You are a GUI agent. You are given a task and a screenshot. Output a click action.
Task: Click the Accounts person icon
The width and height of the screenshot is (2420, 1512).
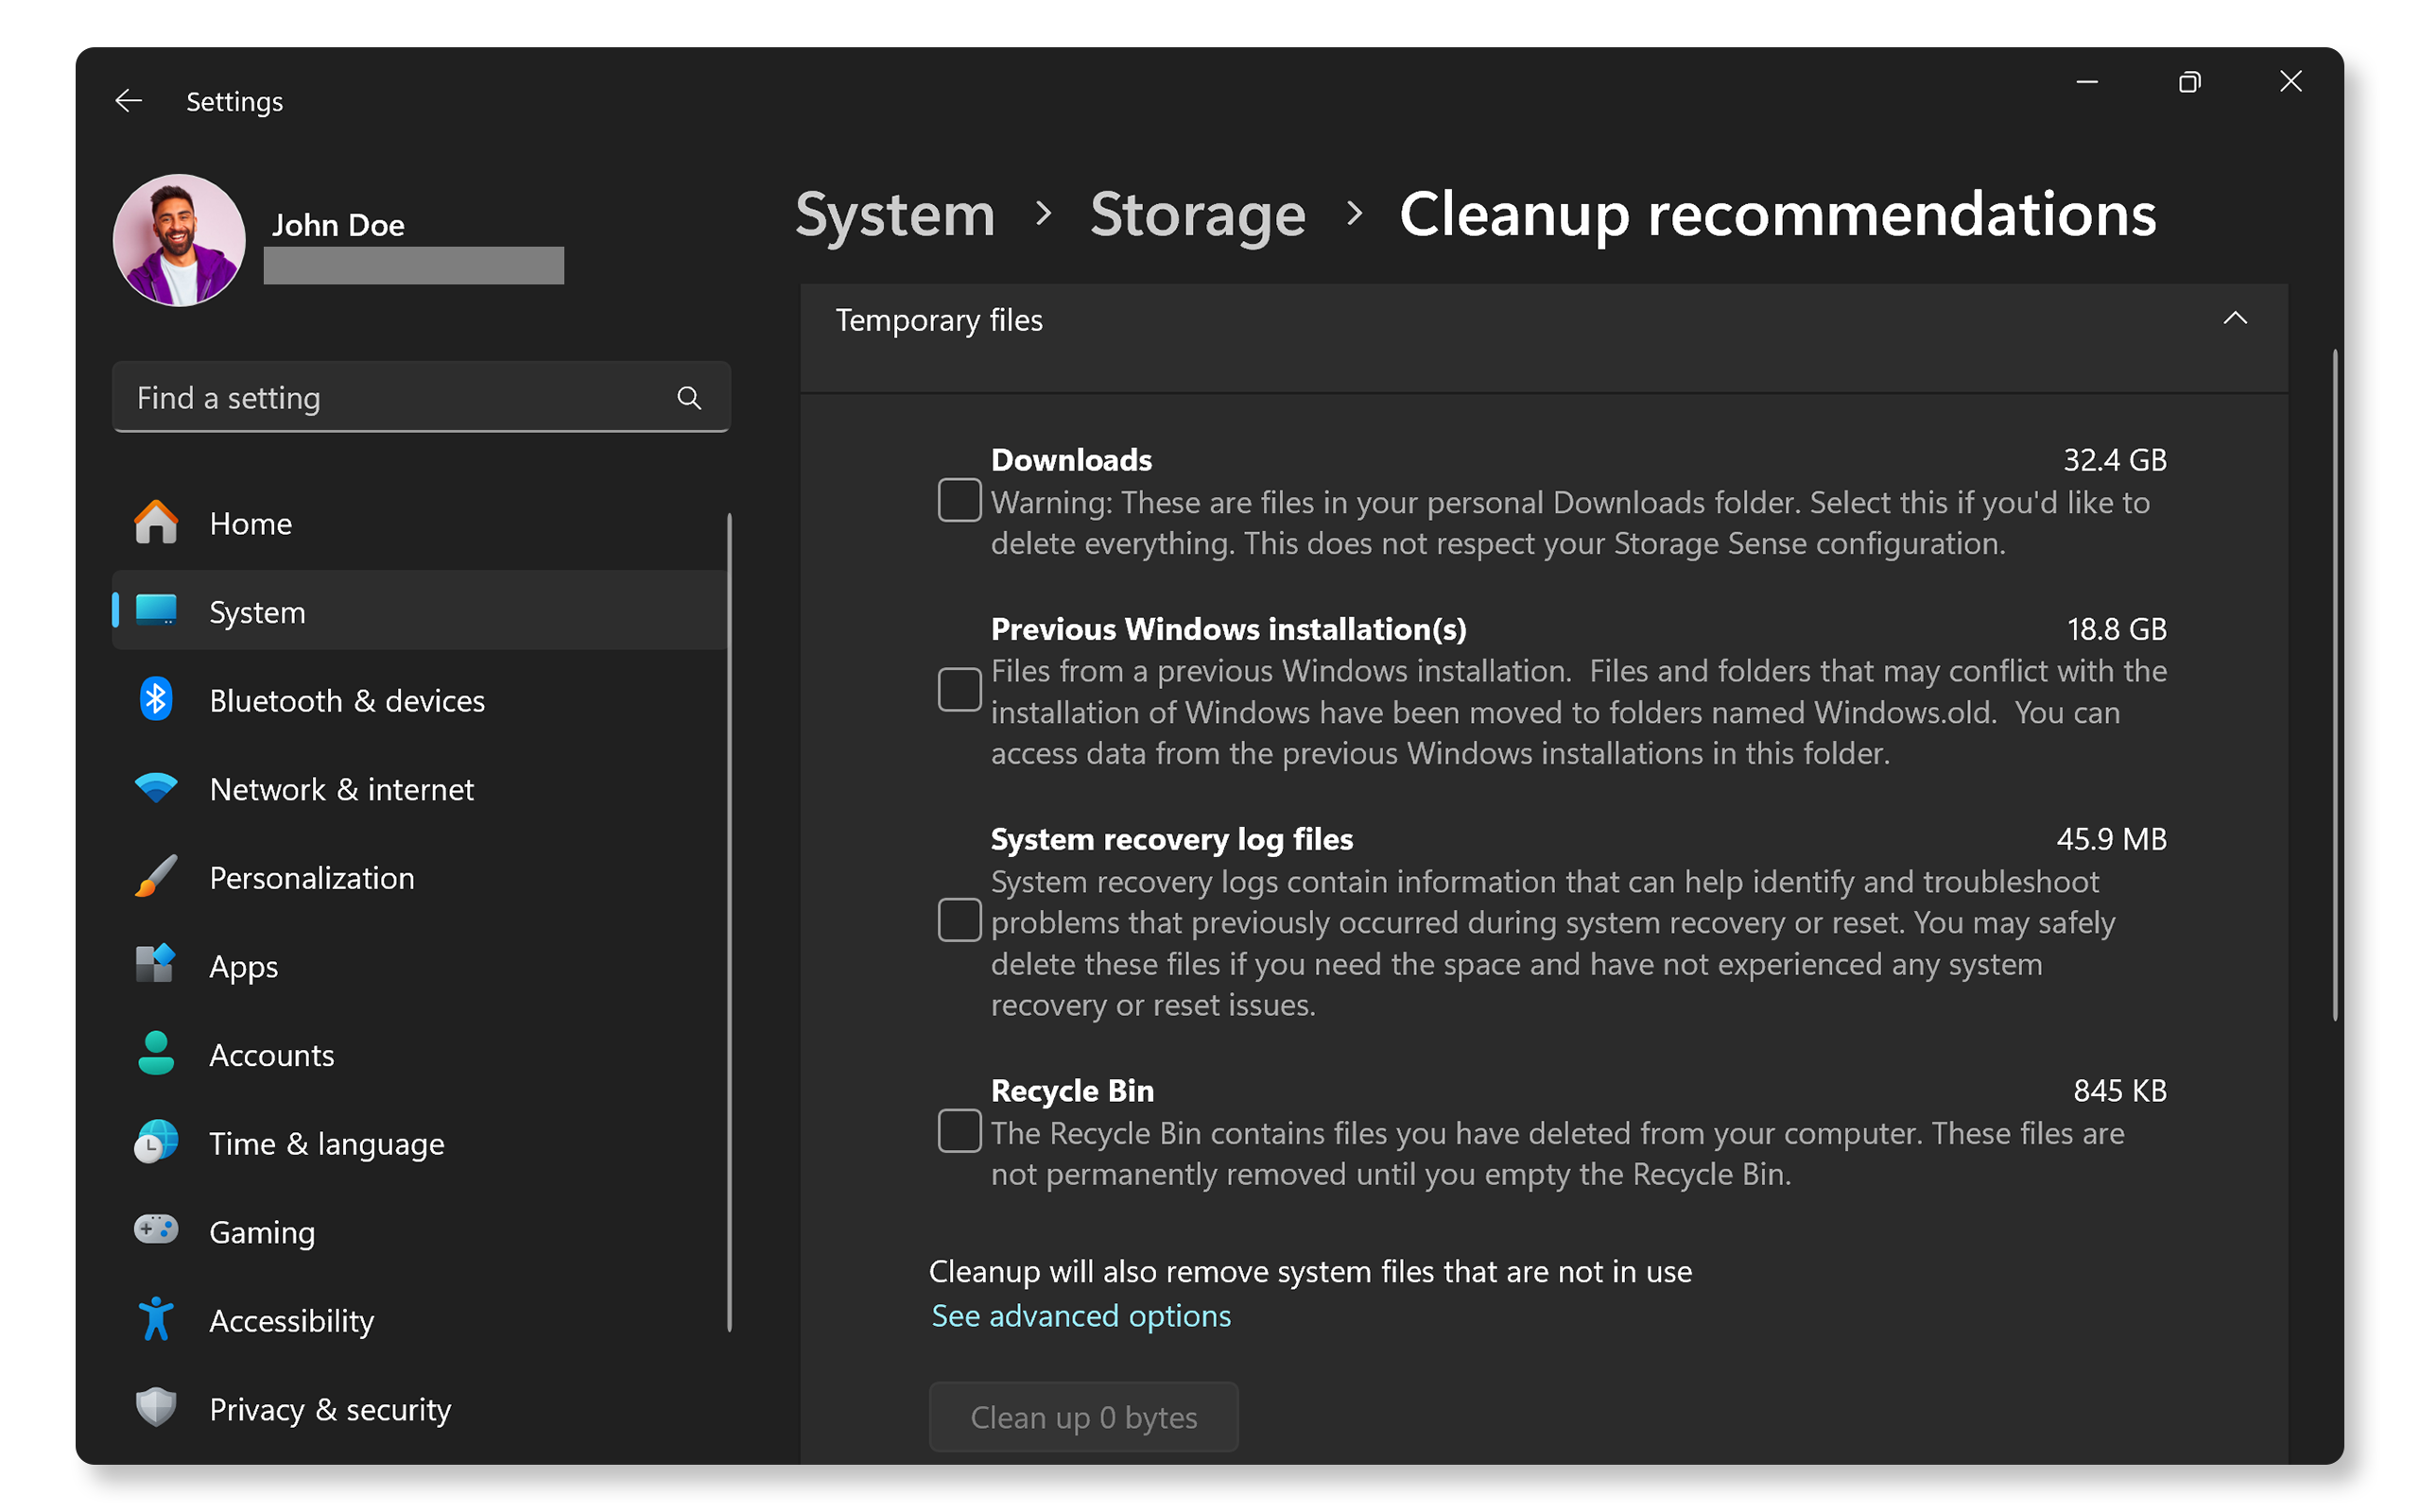tap(156, 1054)
